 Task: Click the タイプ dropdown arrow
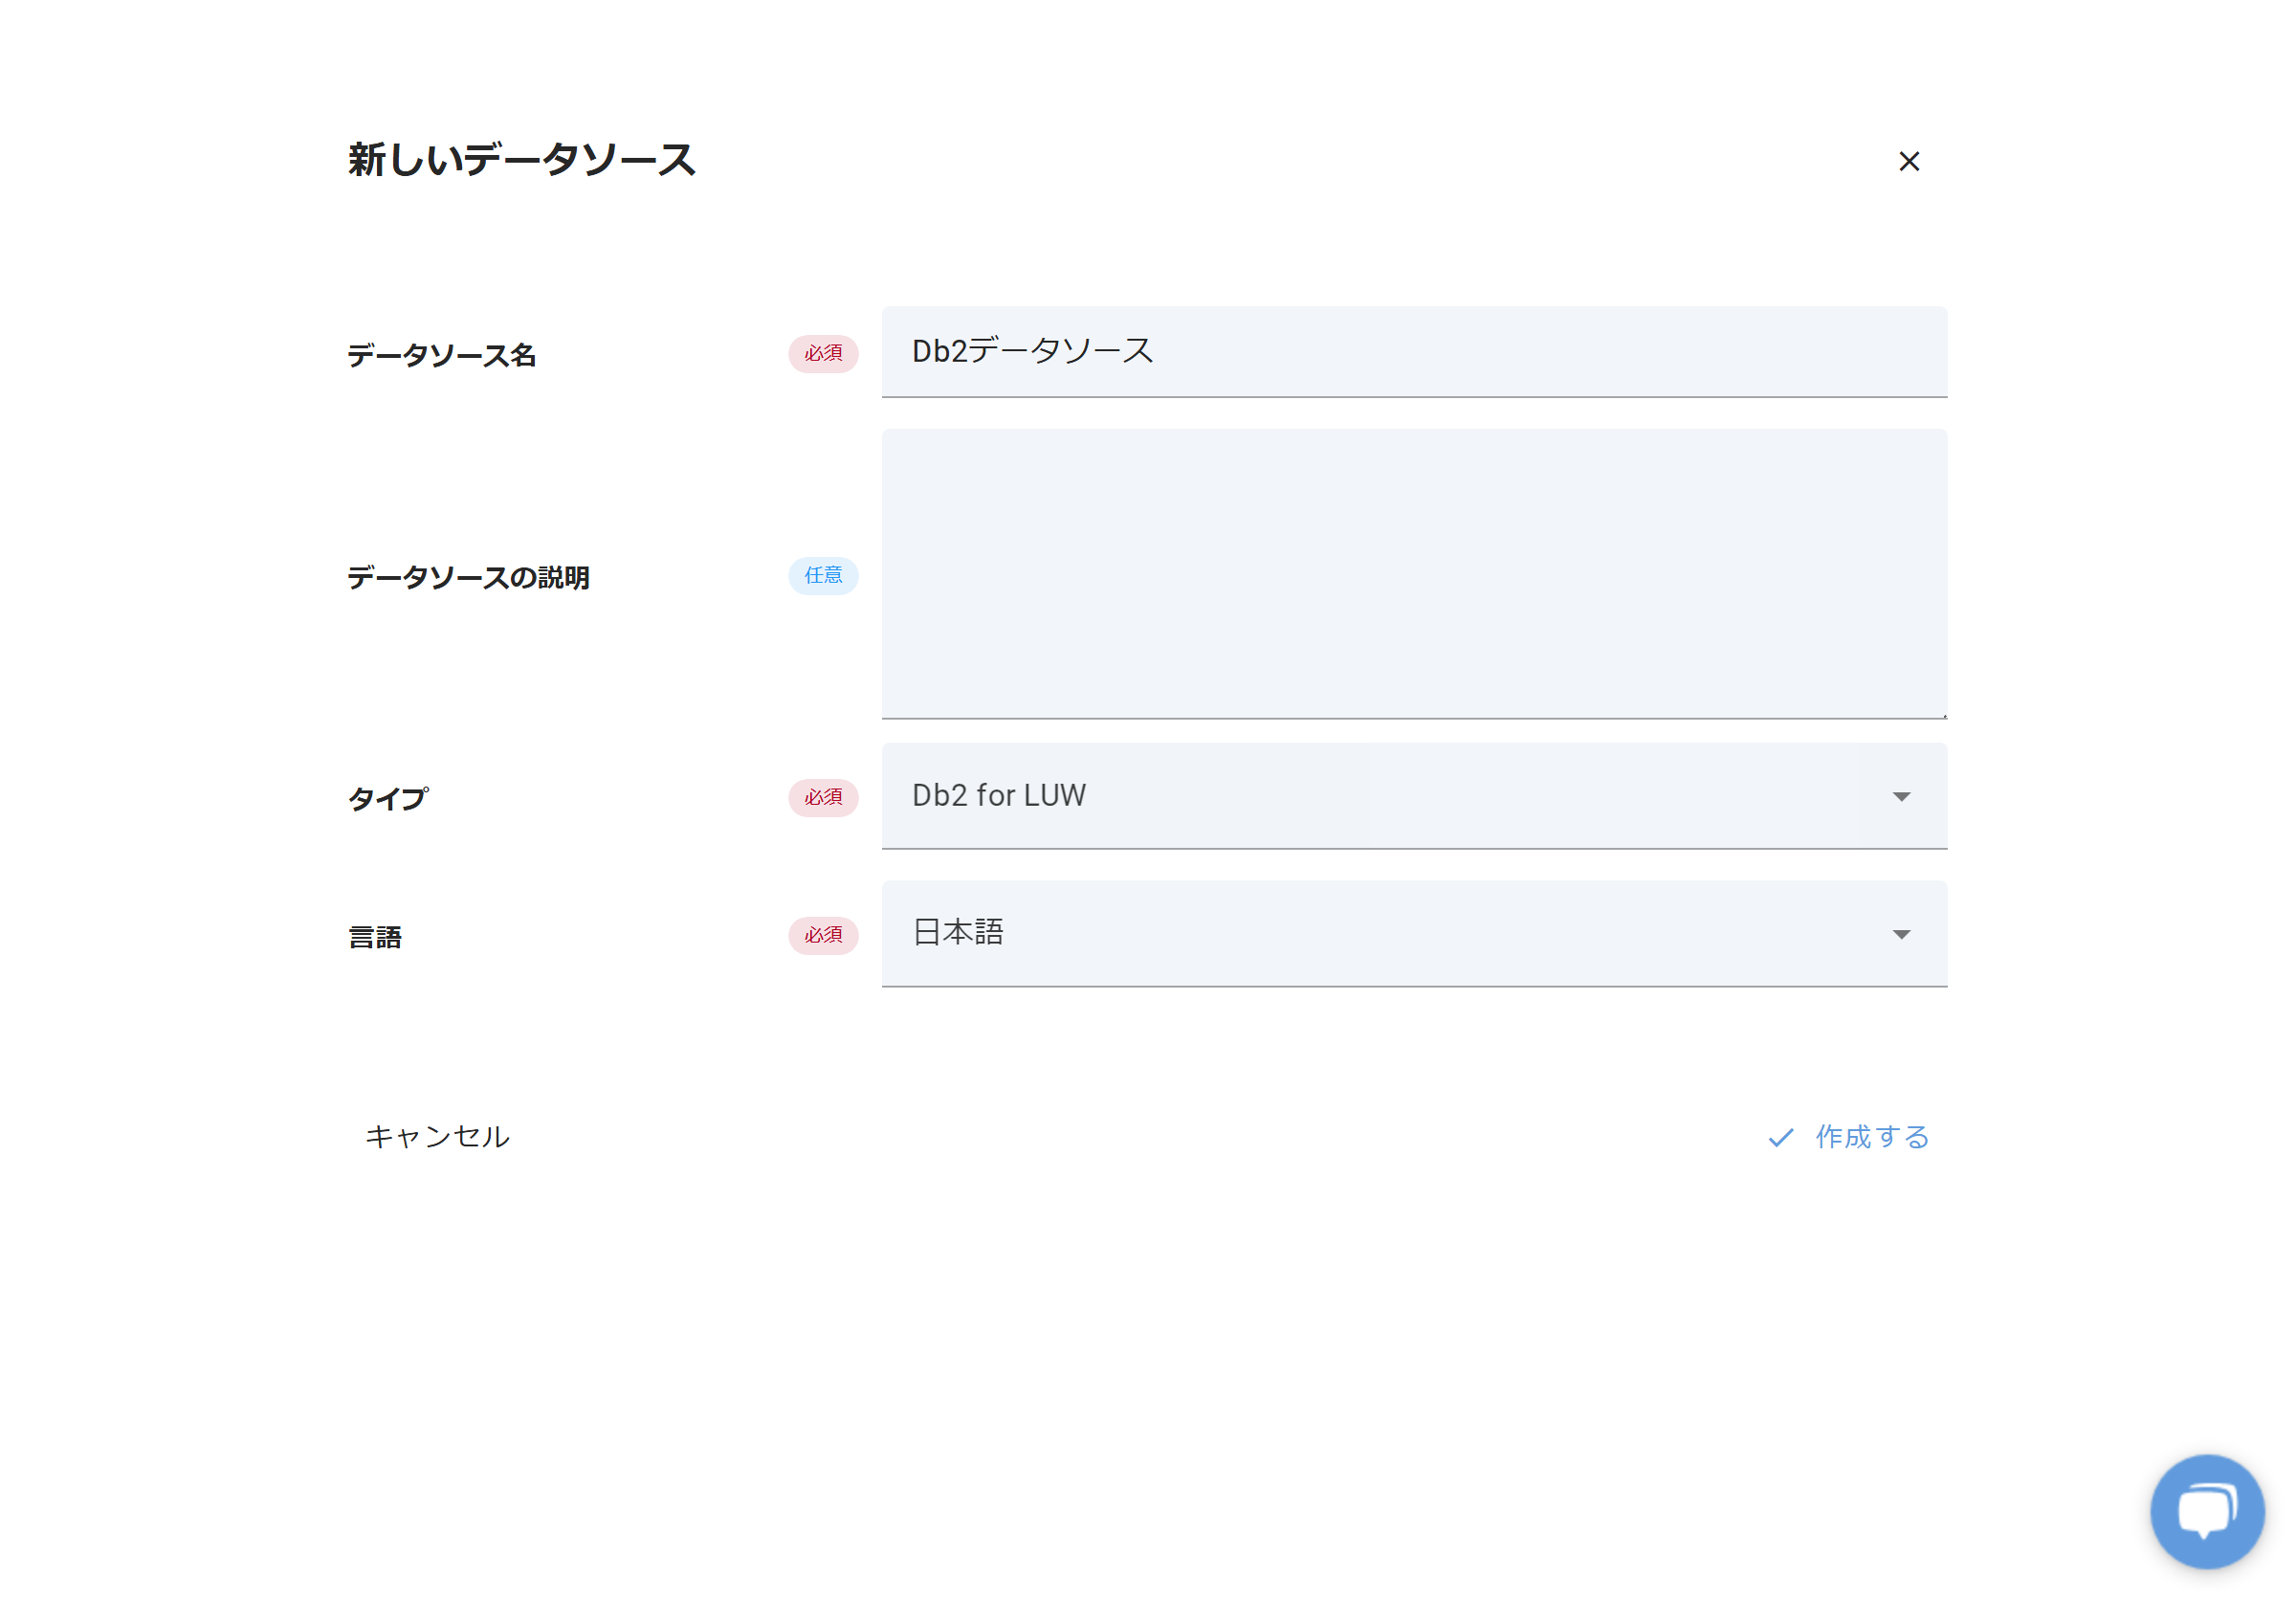[1900, 796]
